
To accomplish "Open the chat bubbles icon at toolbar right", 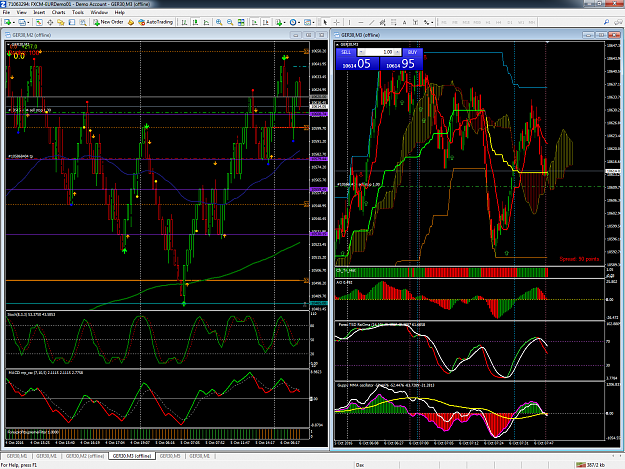I will point(618,22).
